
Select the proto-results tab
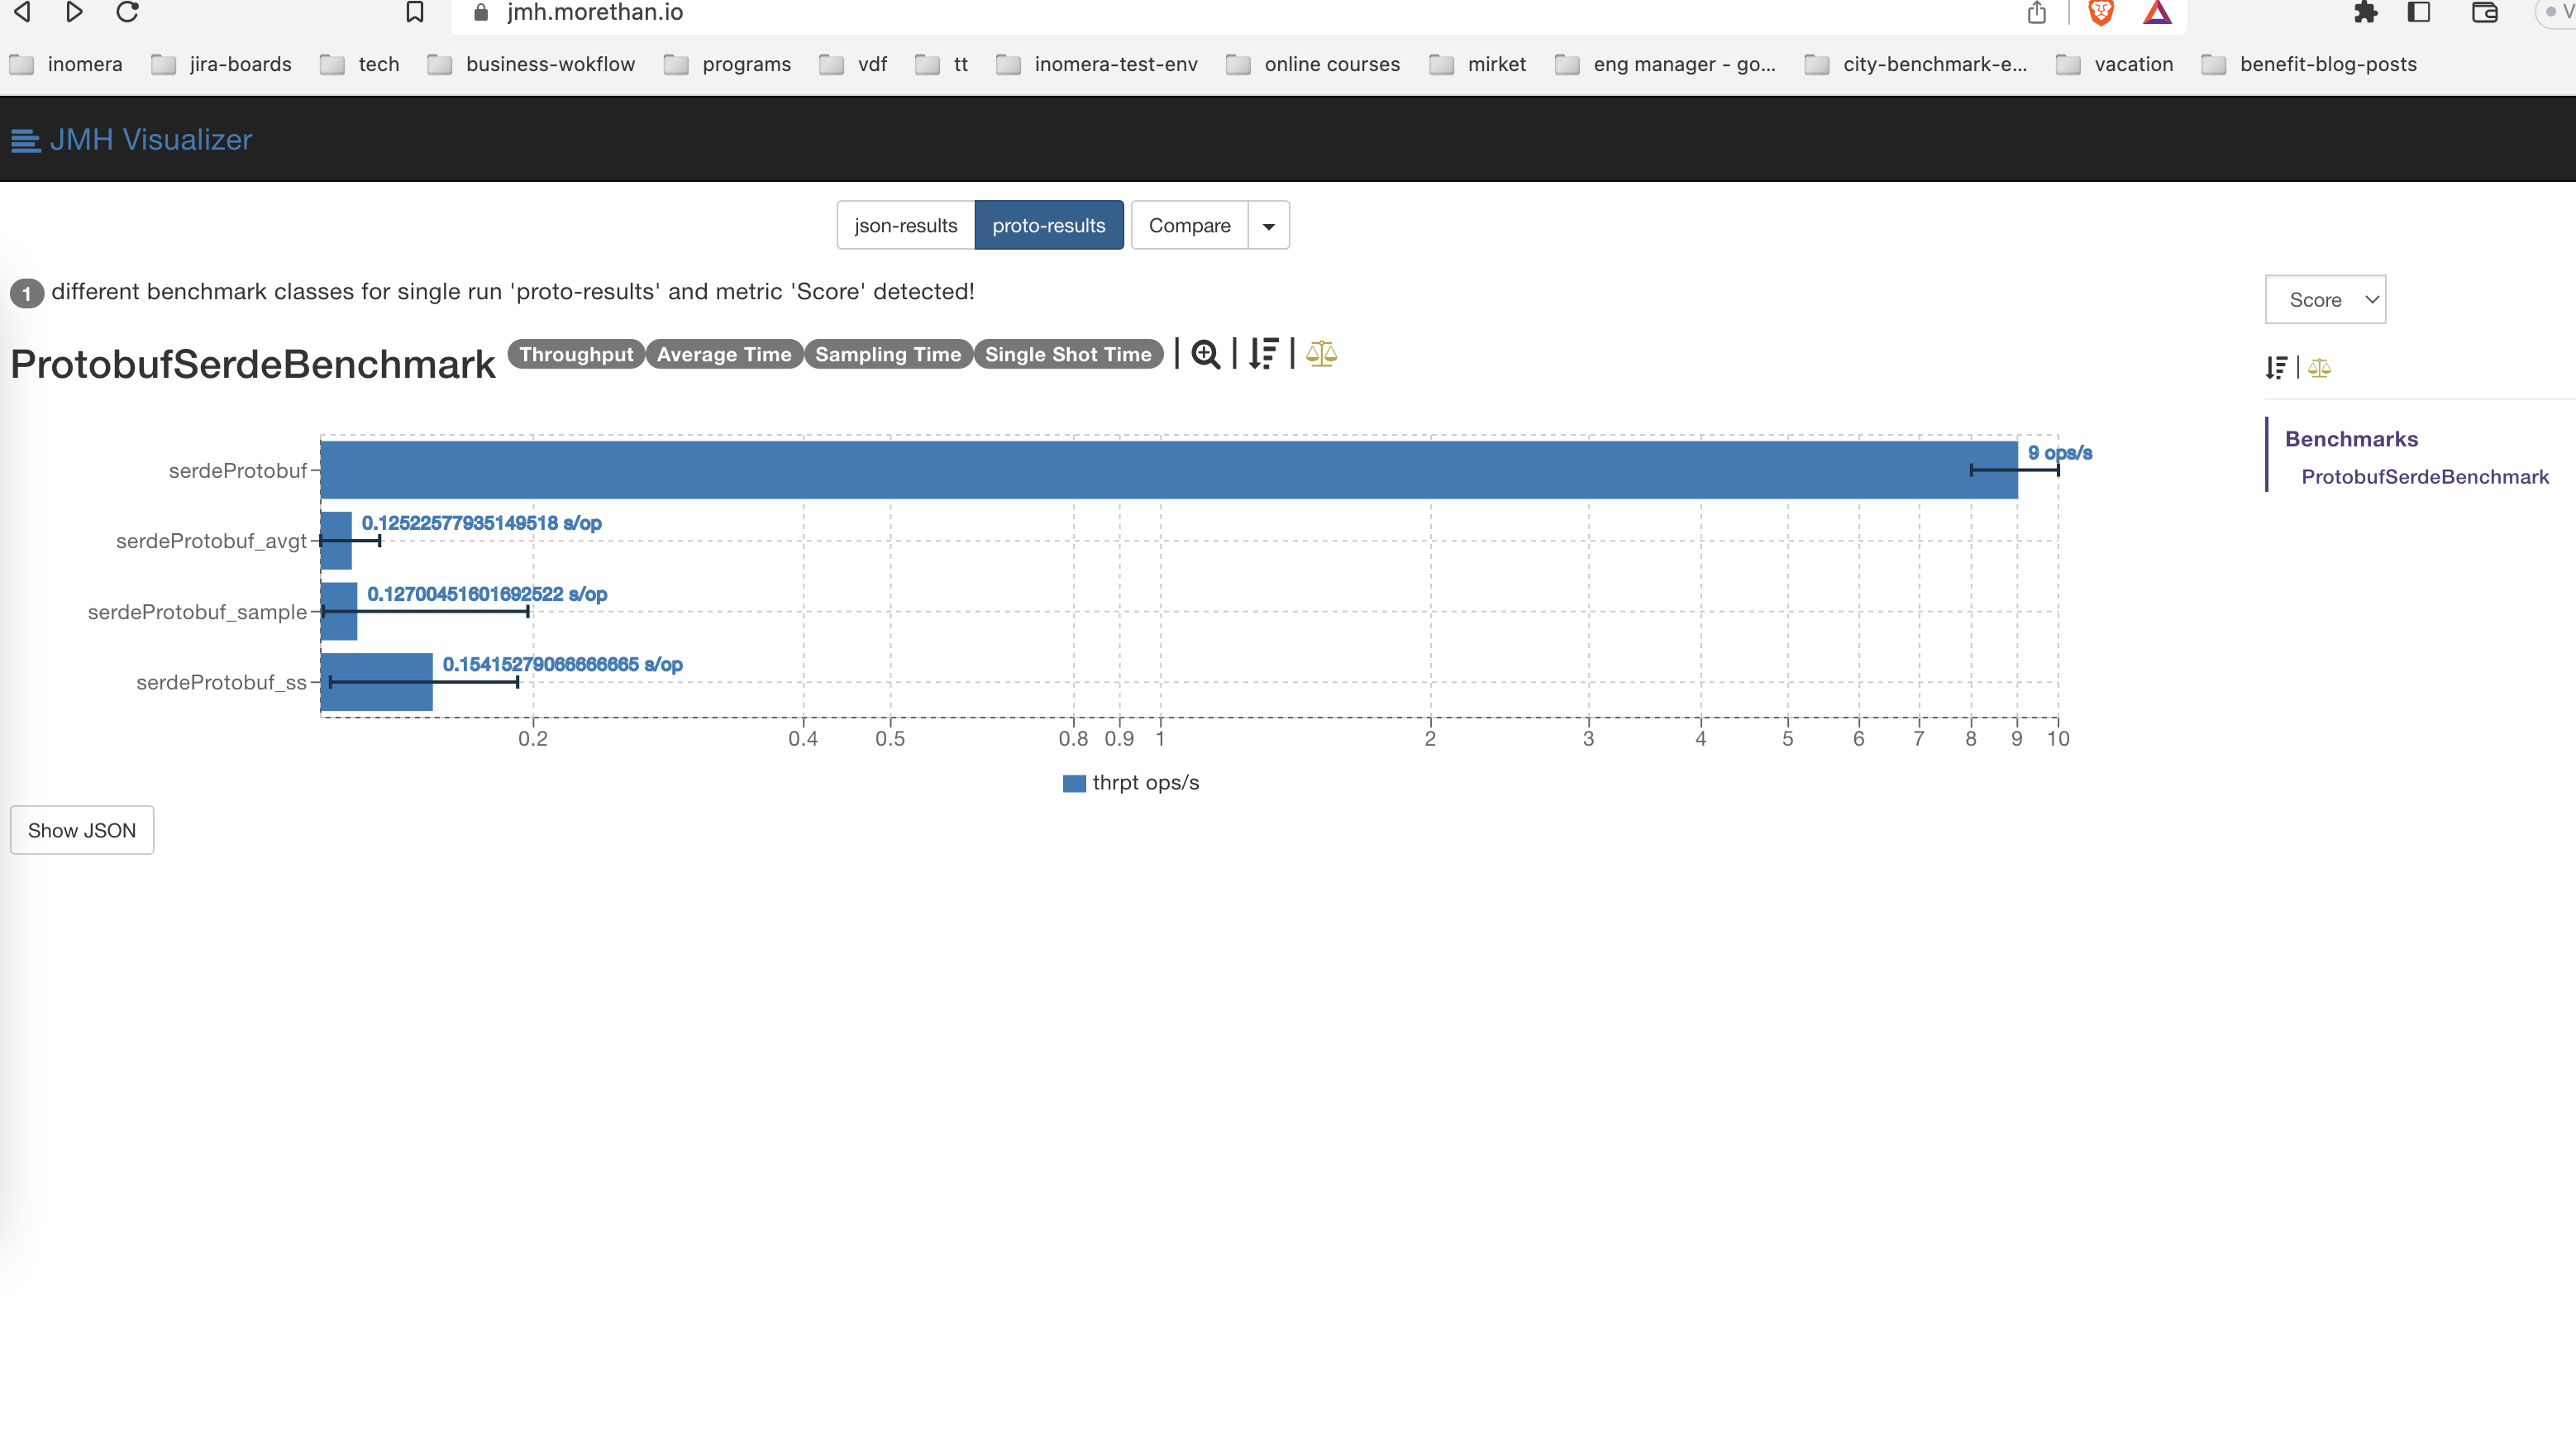1048,226
